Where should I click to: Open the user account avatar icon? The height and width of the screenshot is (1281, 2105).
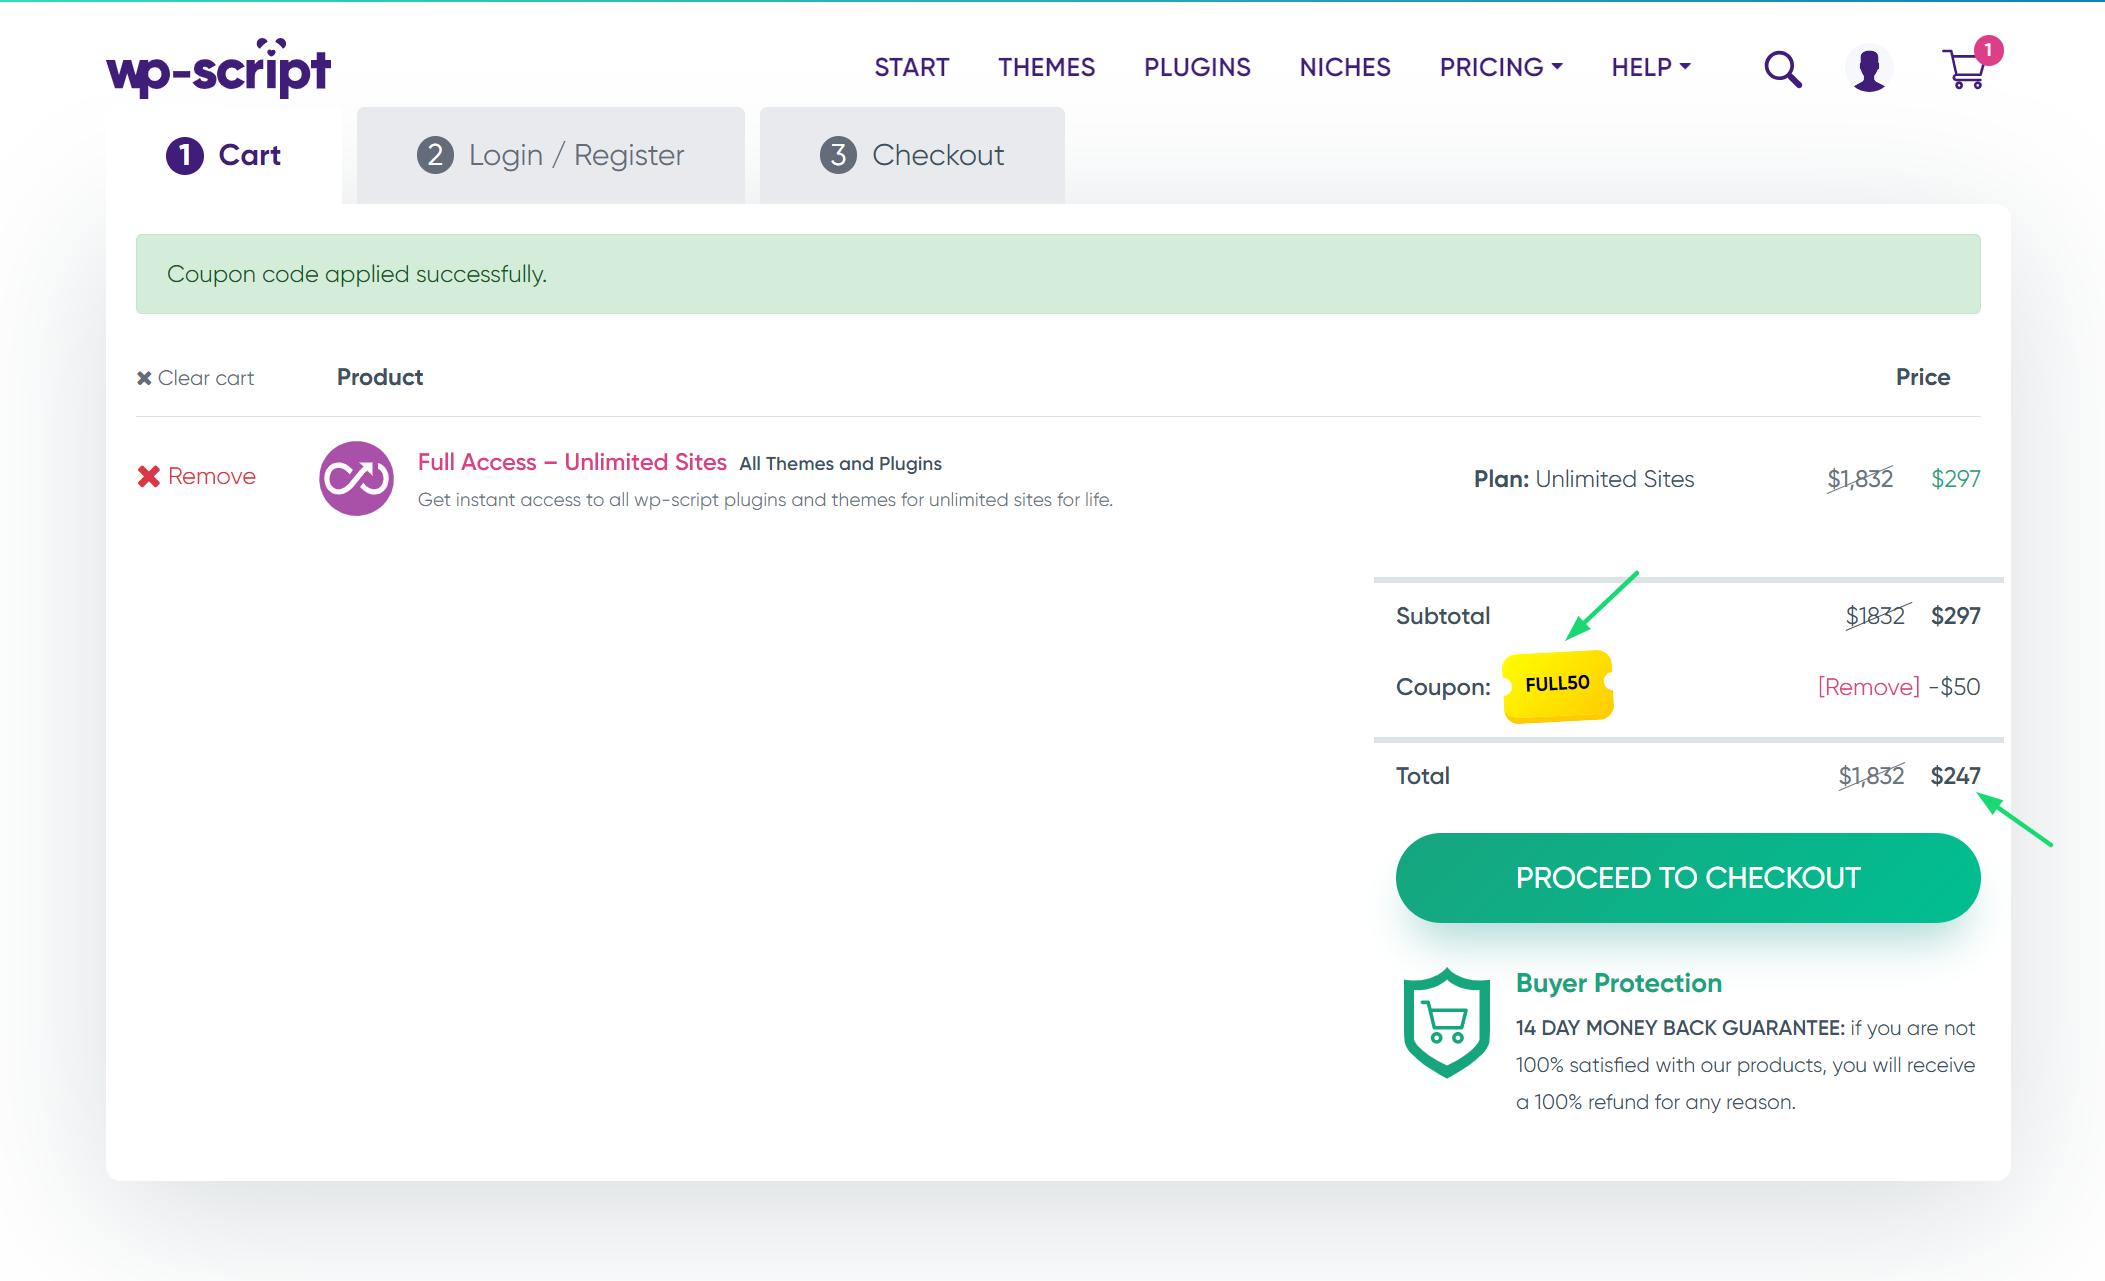(x=1869, y=69)
